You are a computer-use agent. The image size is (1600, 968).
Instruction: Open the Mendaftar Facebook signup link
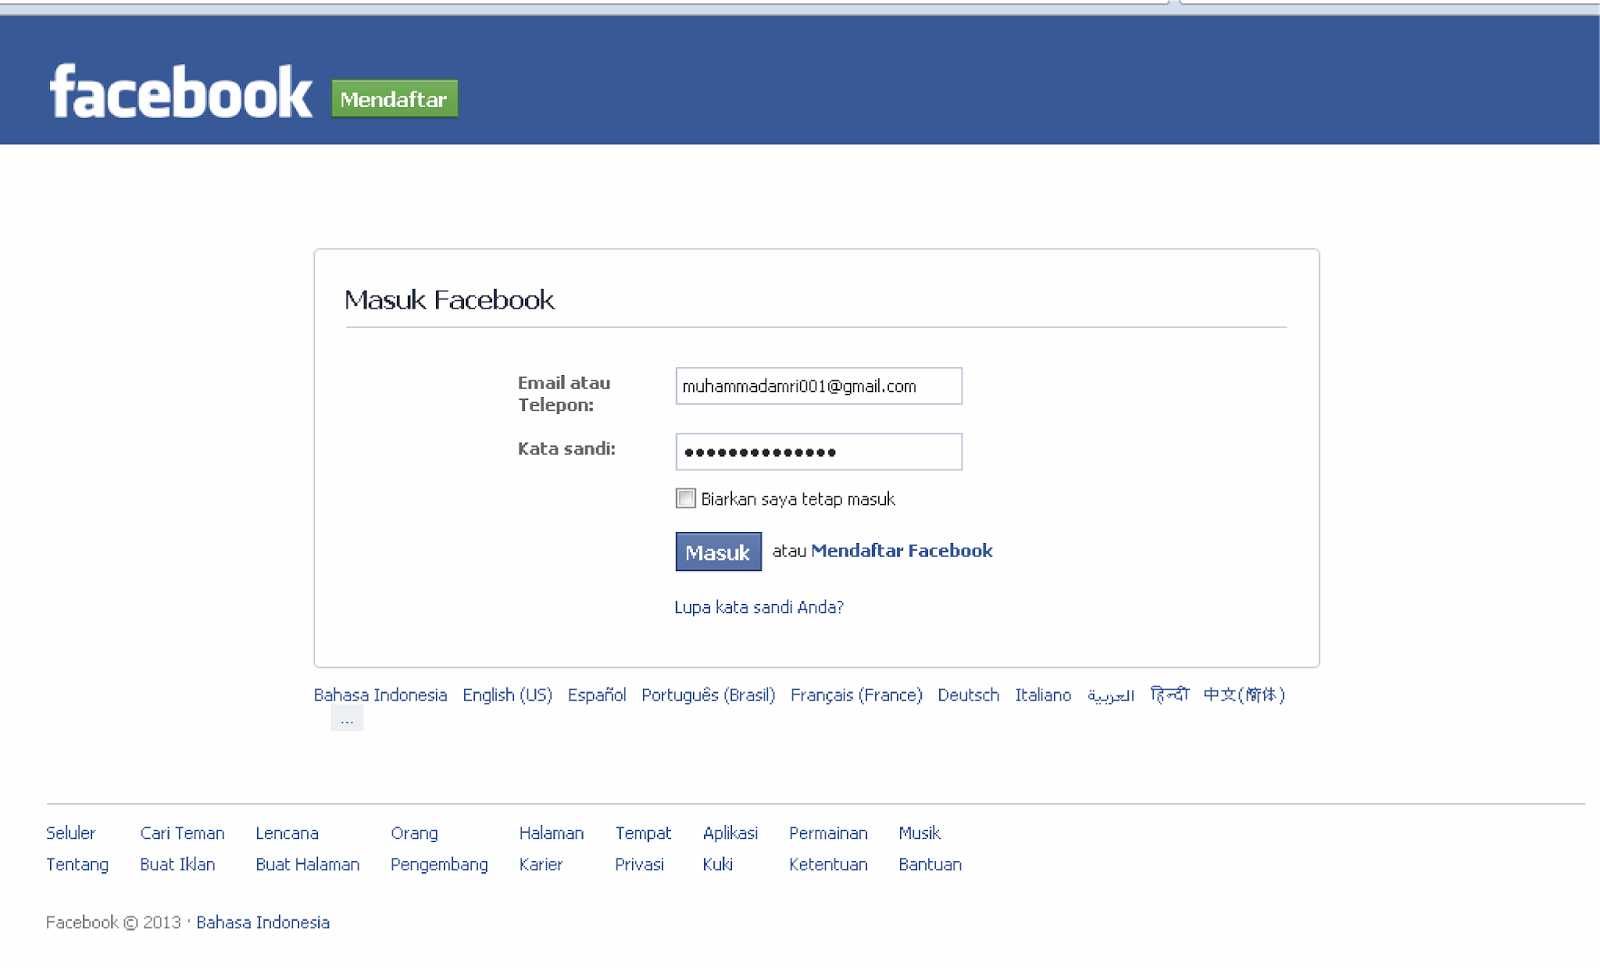901,550
